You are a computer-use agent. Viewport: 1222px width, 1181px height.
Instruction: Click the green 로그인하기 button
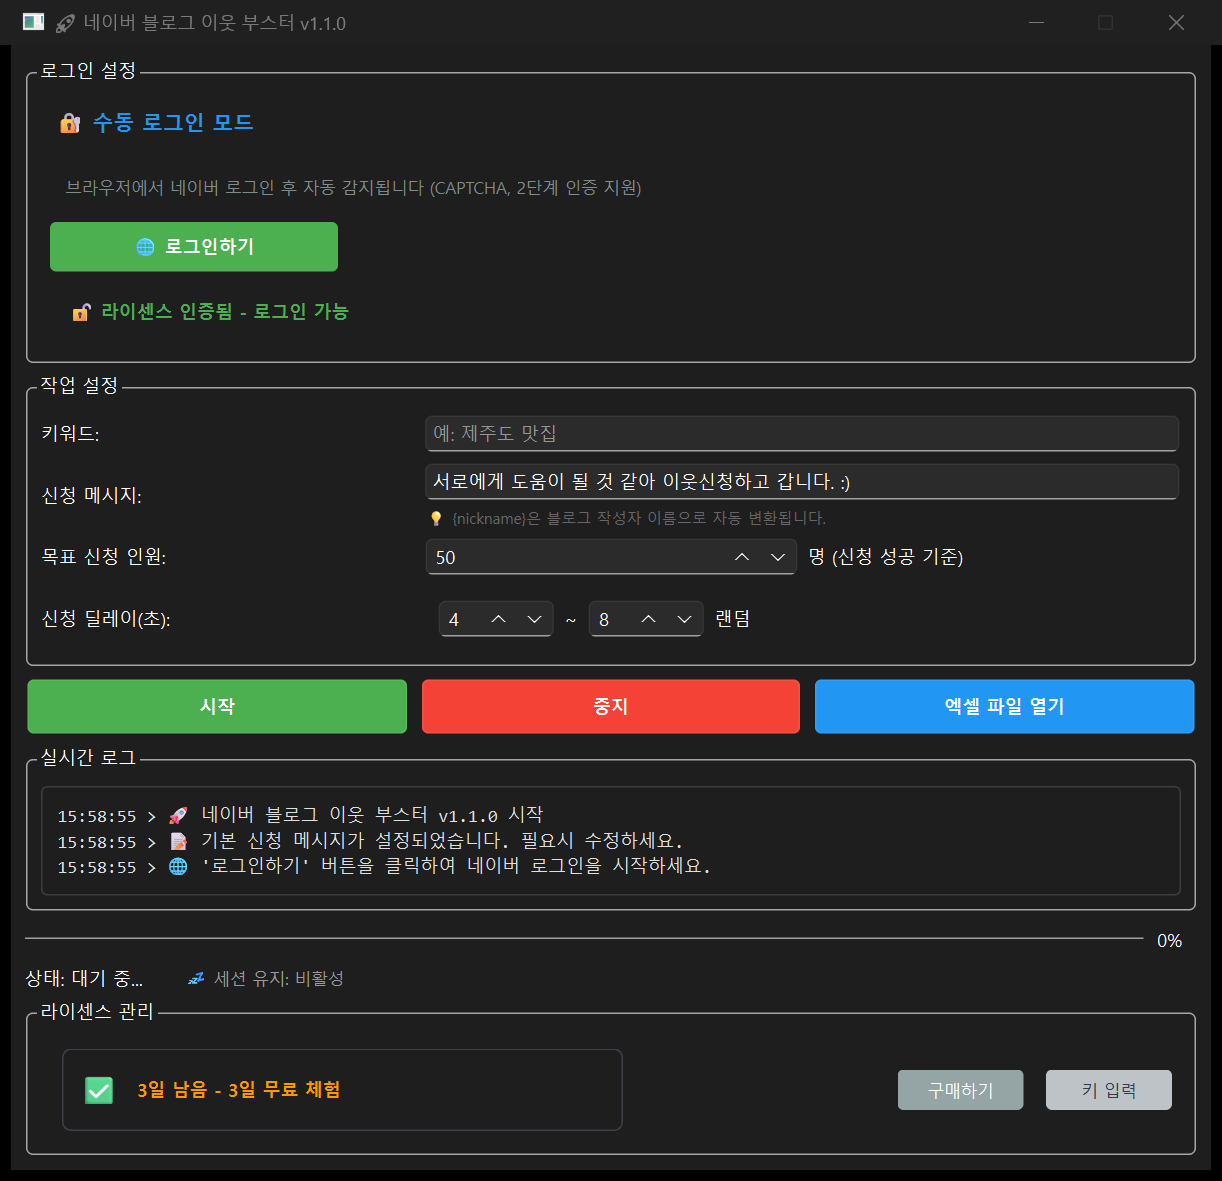point(194,247)
